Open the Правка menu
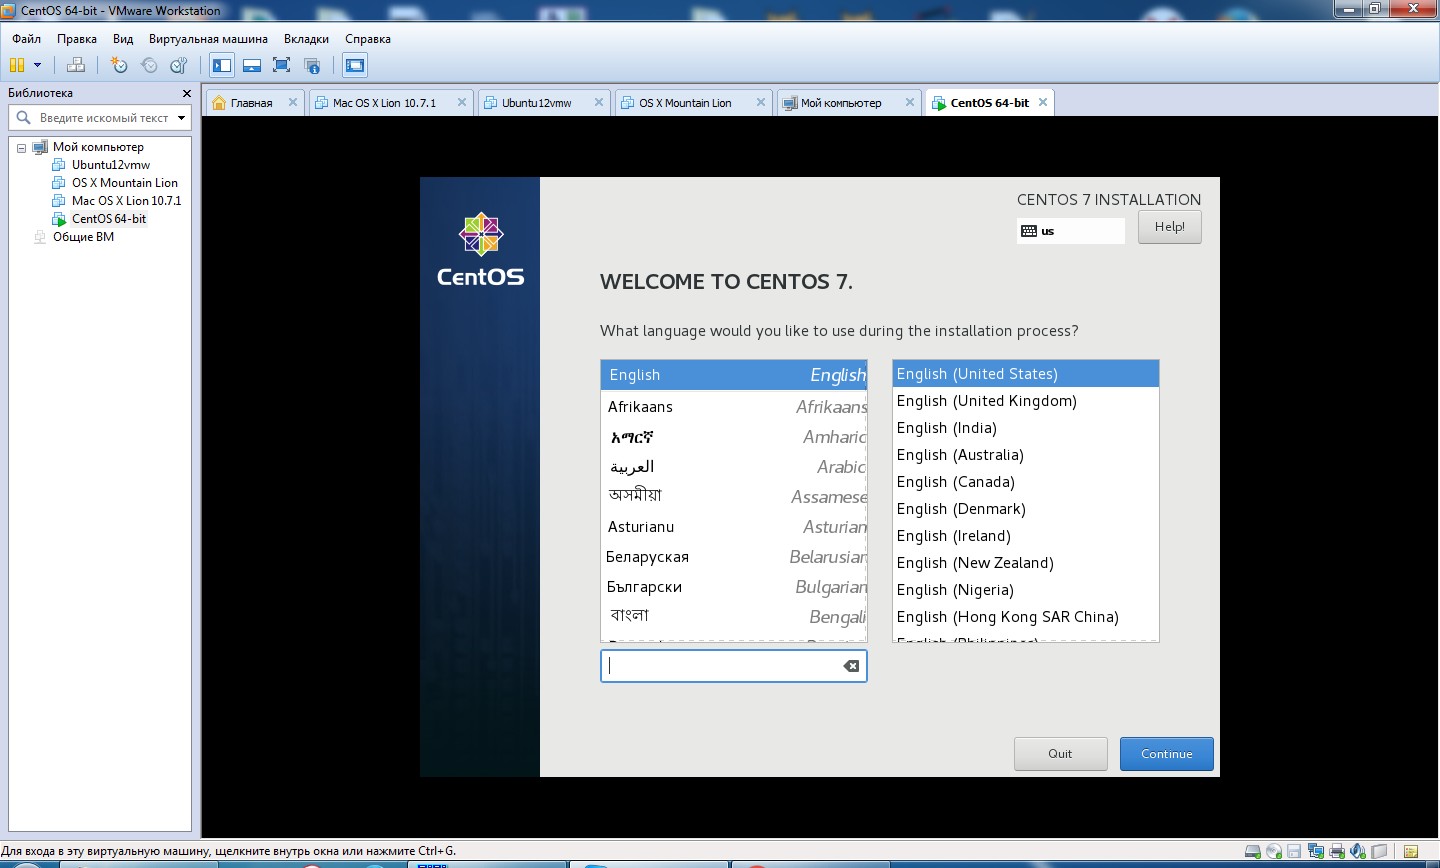This screenshot has height=868, width=1440. click(x=77, y=39)
